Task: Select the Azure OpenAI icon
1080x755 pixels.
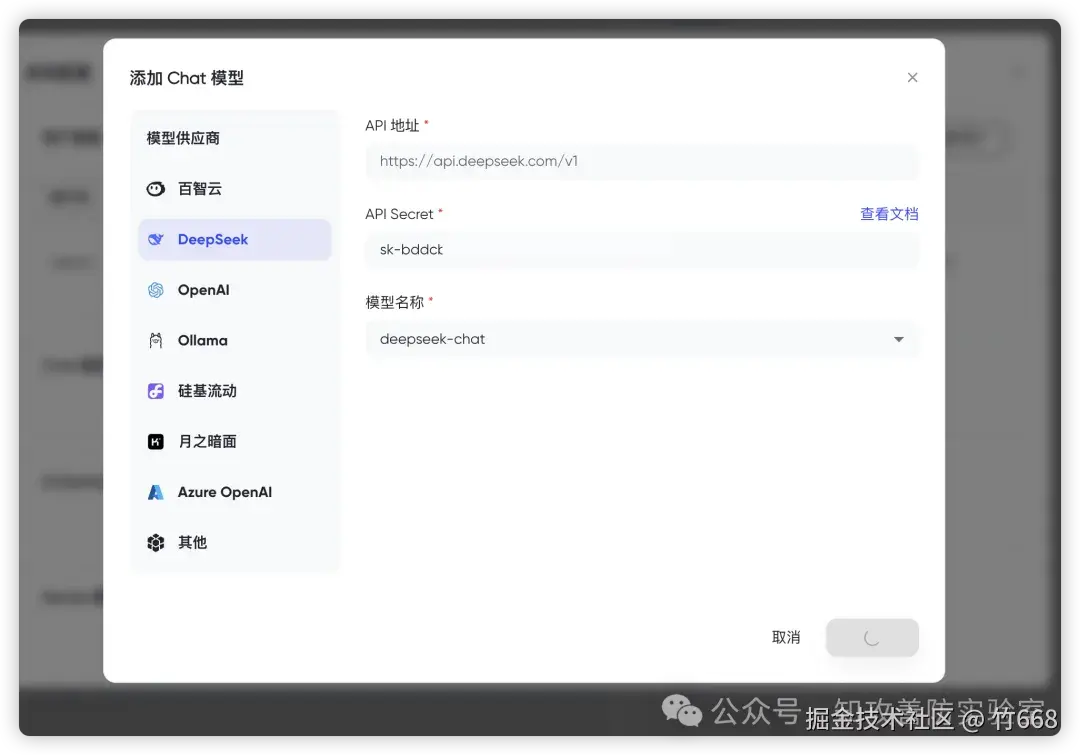Action: click(x=155, y=491)
